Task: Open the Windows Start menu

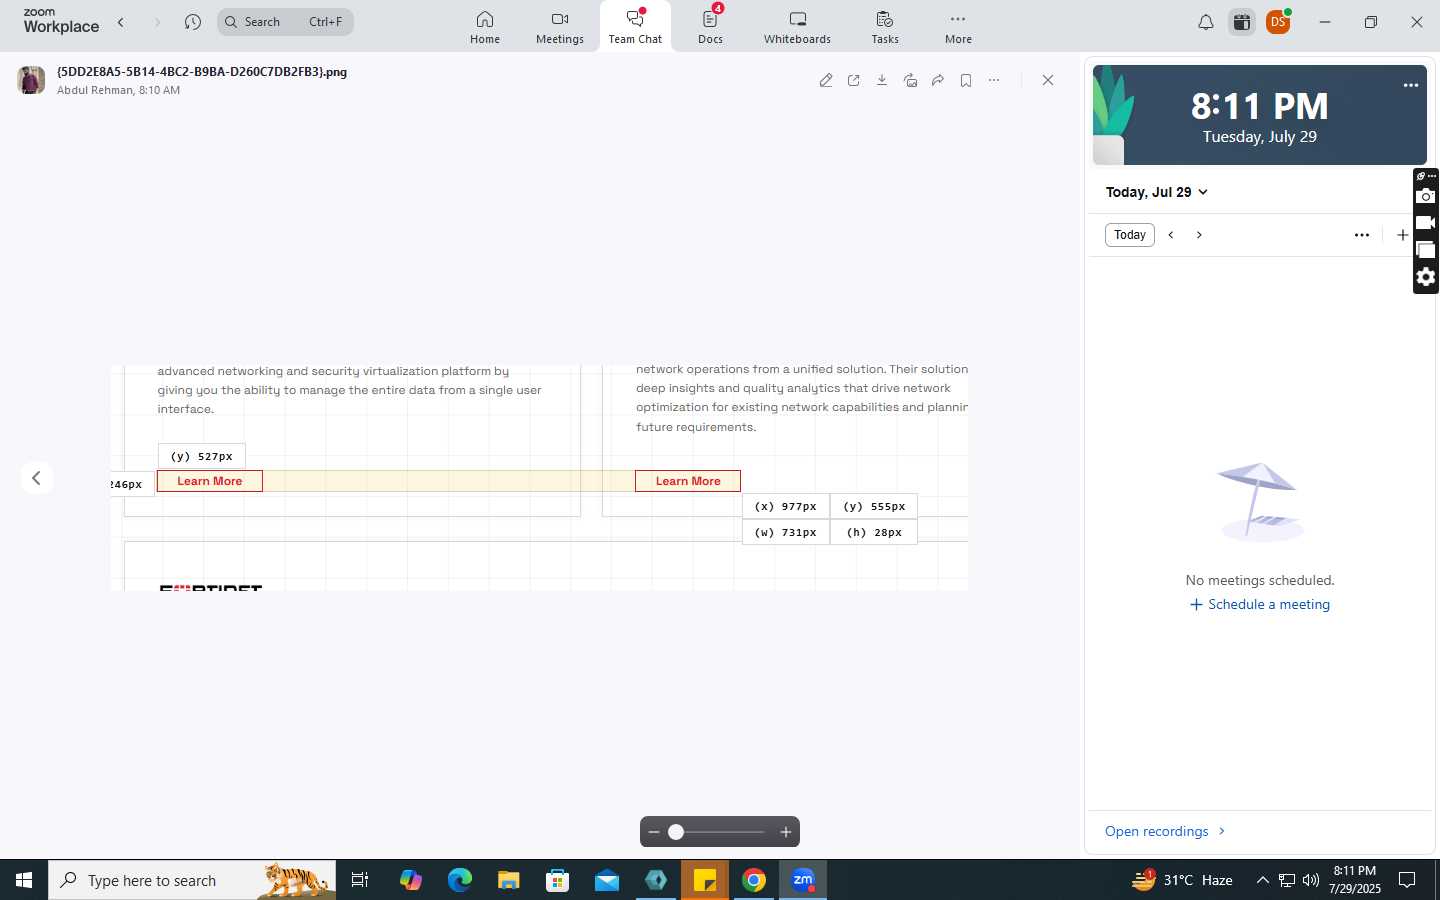Action: pos(24,880)
